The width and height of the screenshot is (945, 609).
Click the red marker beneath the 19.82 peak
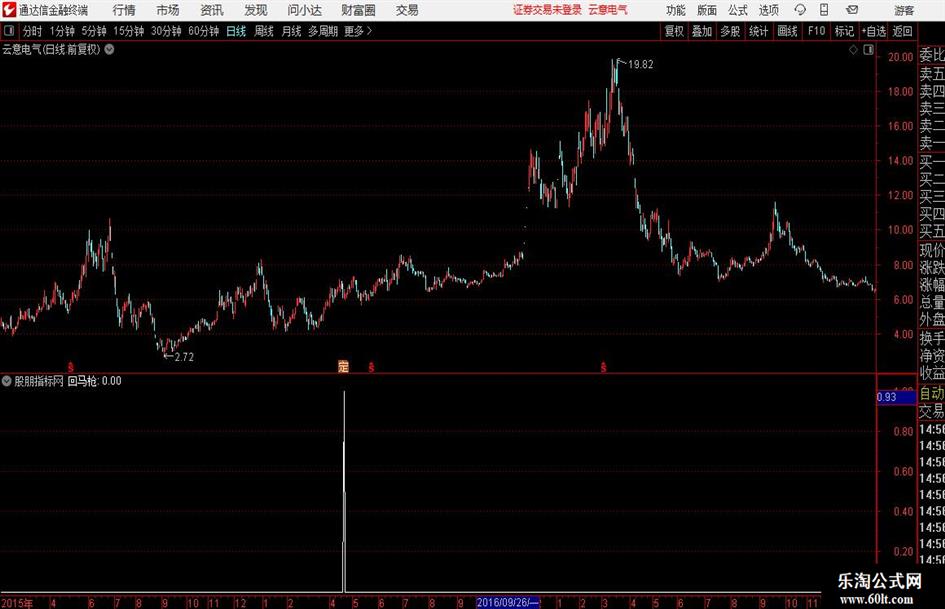[603, 367]
